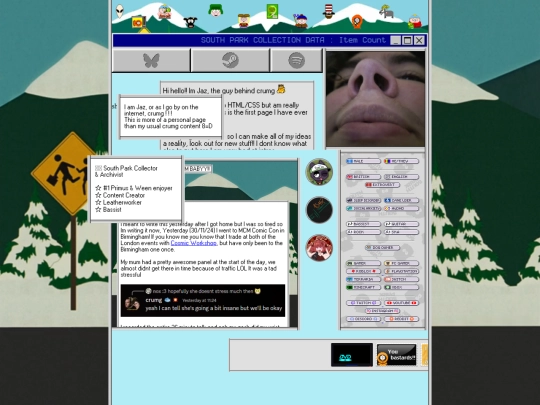Click the grey goat icon in header
Screen dimensions: 540x405
pyautogui.click(x=386, y=11)
